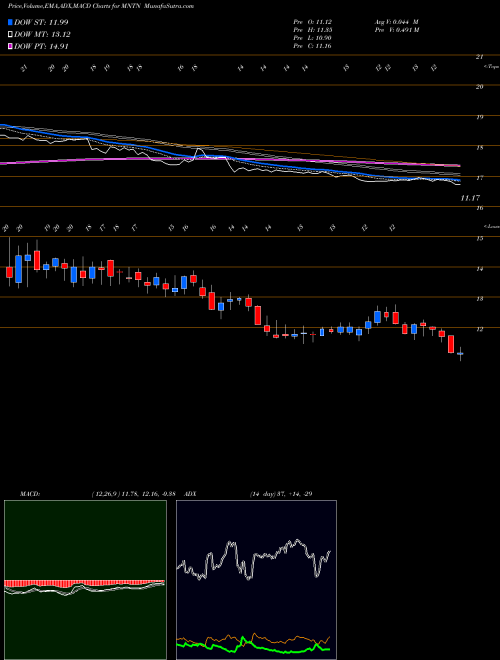Click the magenta DOW PT legend swatch
The image size is (500, 660).
[11, 47]
